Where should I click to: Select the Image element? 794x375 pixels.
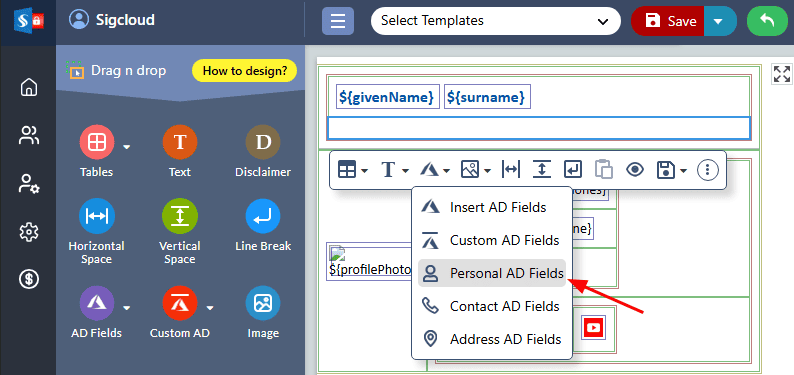point(263,313)
